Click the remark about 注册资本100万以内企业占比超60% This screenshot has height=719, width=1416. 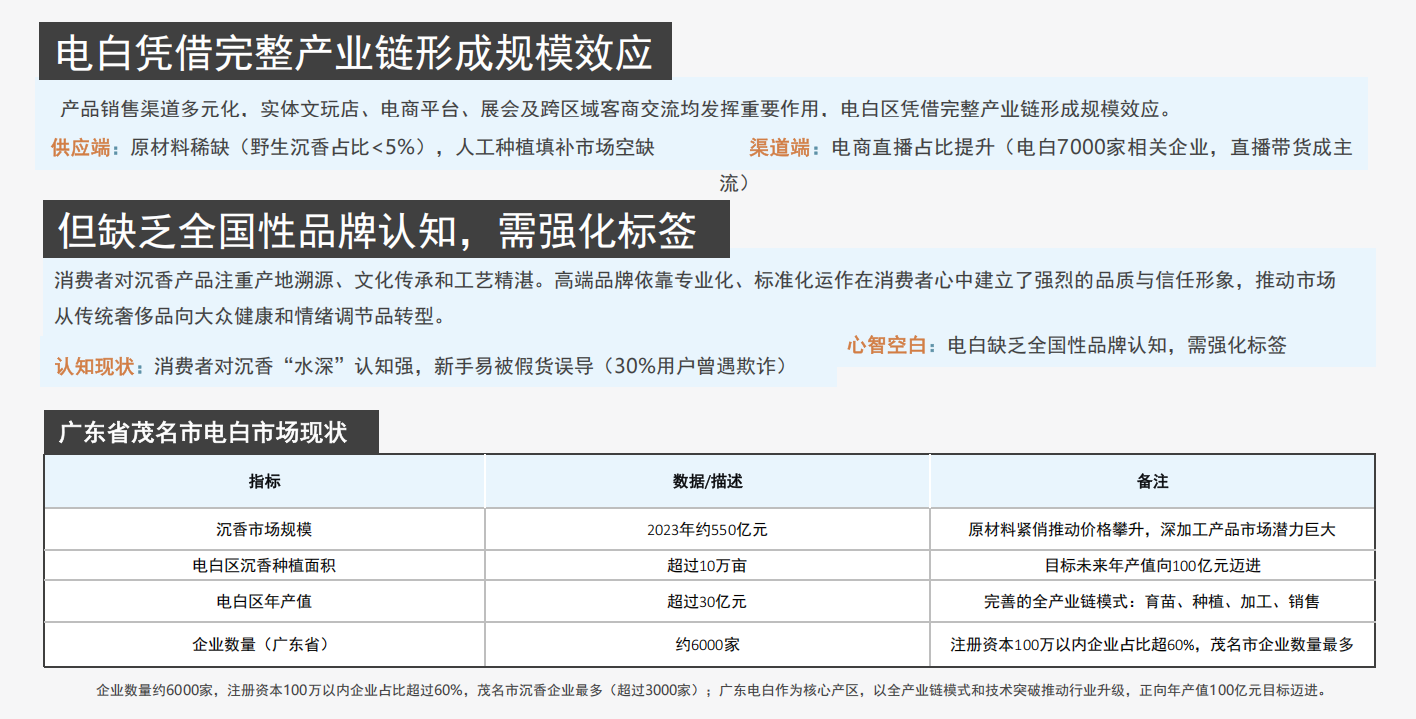(1150, 644)
